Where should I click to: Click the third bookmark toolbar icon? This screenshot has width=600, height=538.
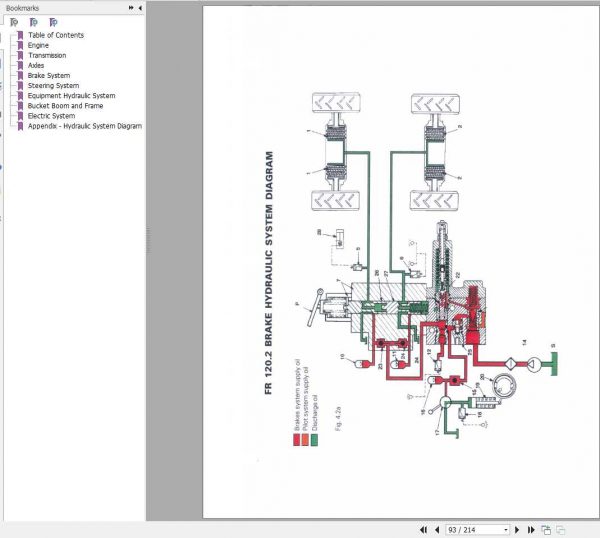(53, 21)
